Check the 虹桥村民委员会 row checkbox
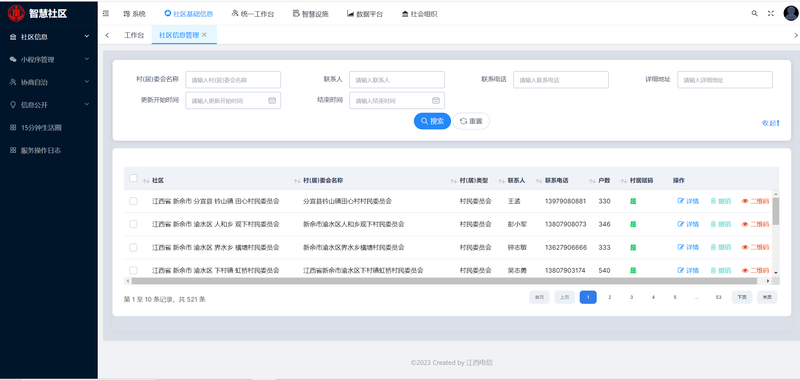This screenshot has height=380, width=800. coord(133,270)
